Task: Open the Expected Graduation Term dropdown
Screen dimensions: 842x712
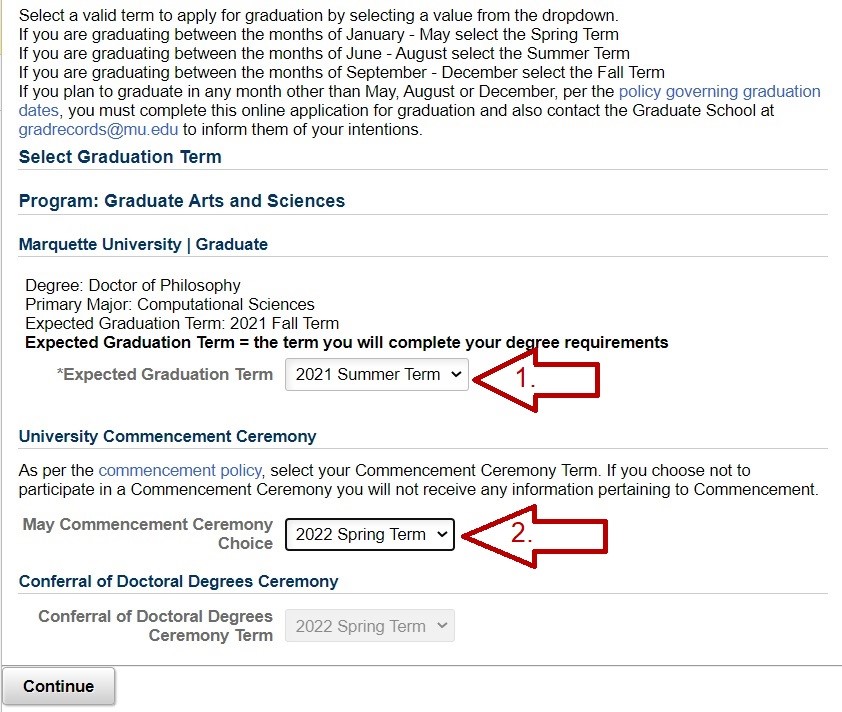Action: tap(376, 375)
